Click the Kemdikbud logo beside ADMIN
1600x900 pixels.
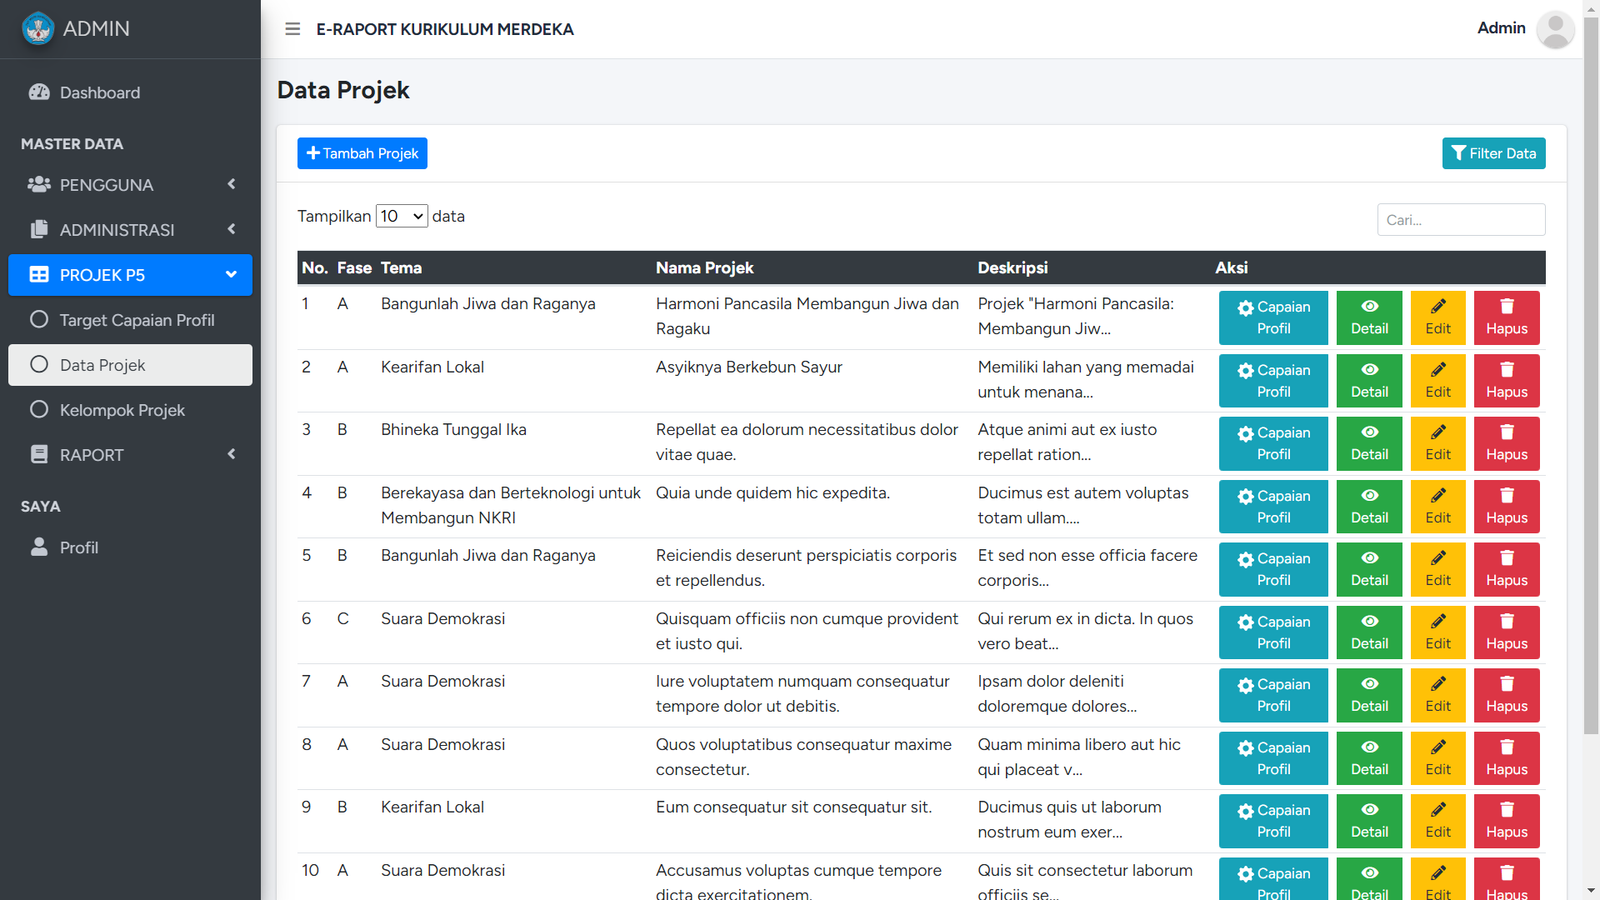pos(38,29)
